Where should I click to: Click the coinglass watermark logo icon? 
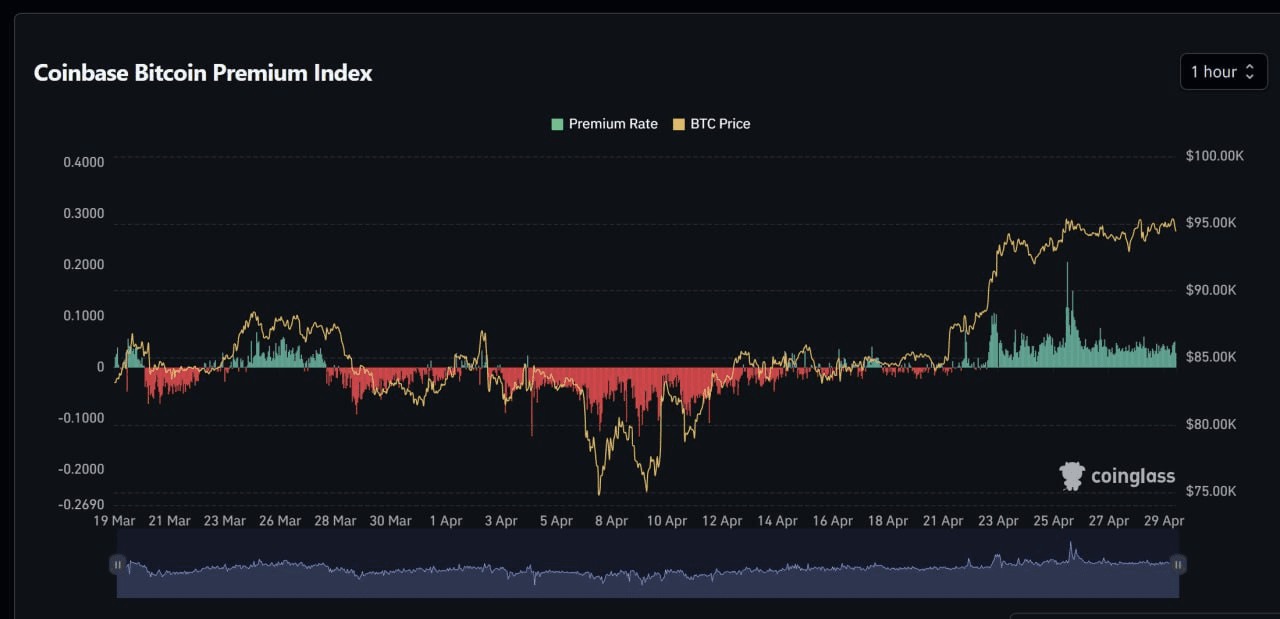[x=1072, y=476]
